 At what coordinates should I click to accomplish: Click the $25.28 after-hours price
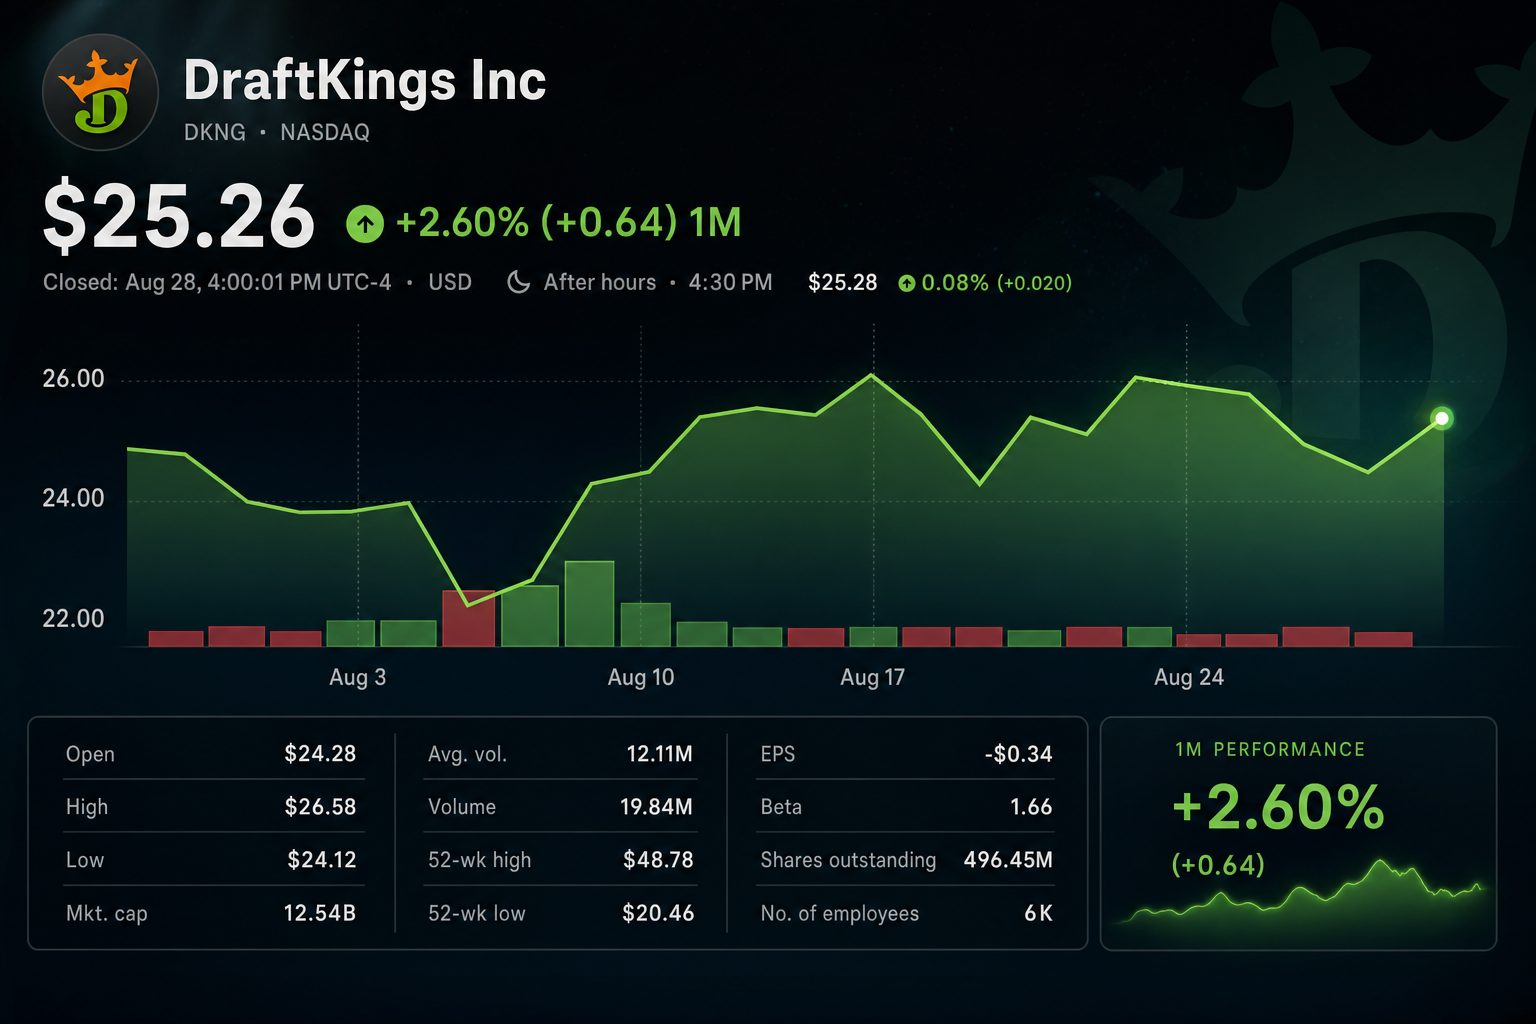pos(843,282)
